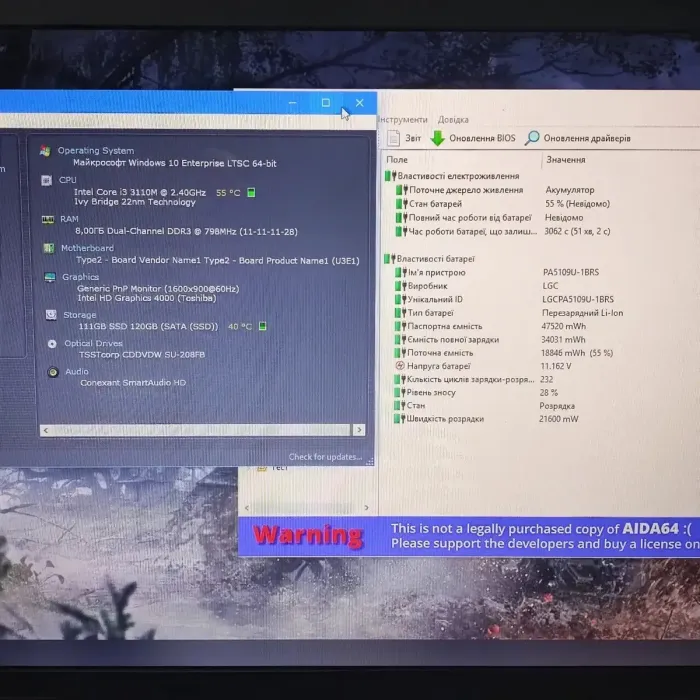Image resolution: width=700 pixels, height=700 pixels.
Task: Click the Поле column header
Action: 397,160
